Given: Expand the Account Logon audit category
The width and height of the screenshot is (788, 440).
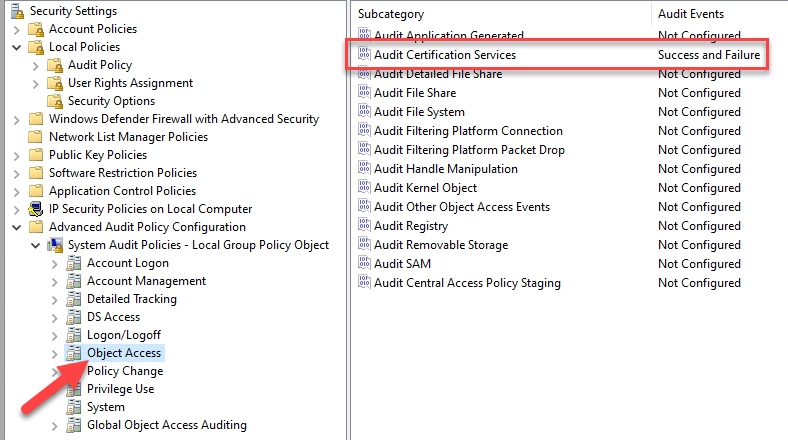Looking at the screenshot, I should click(x=54, y=263).
